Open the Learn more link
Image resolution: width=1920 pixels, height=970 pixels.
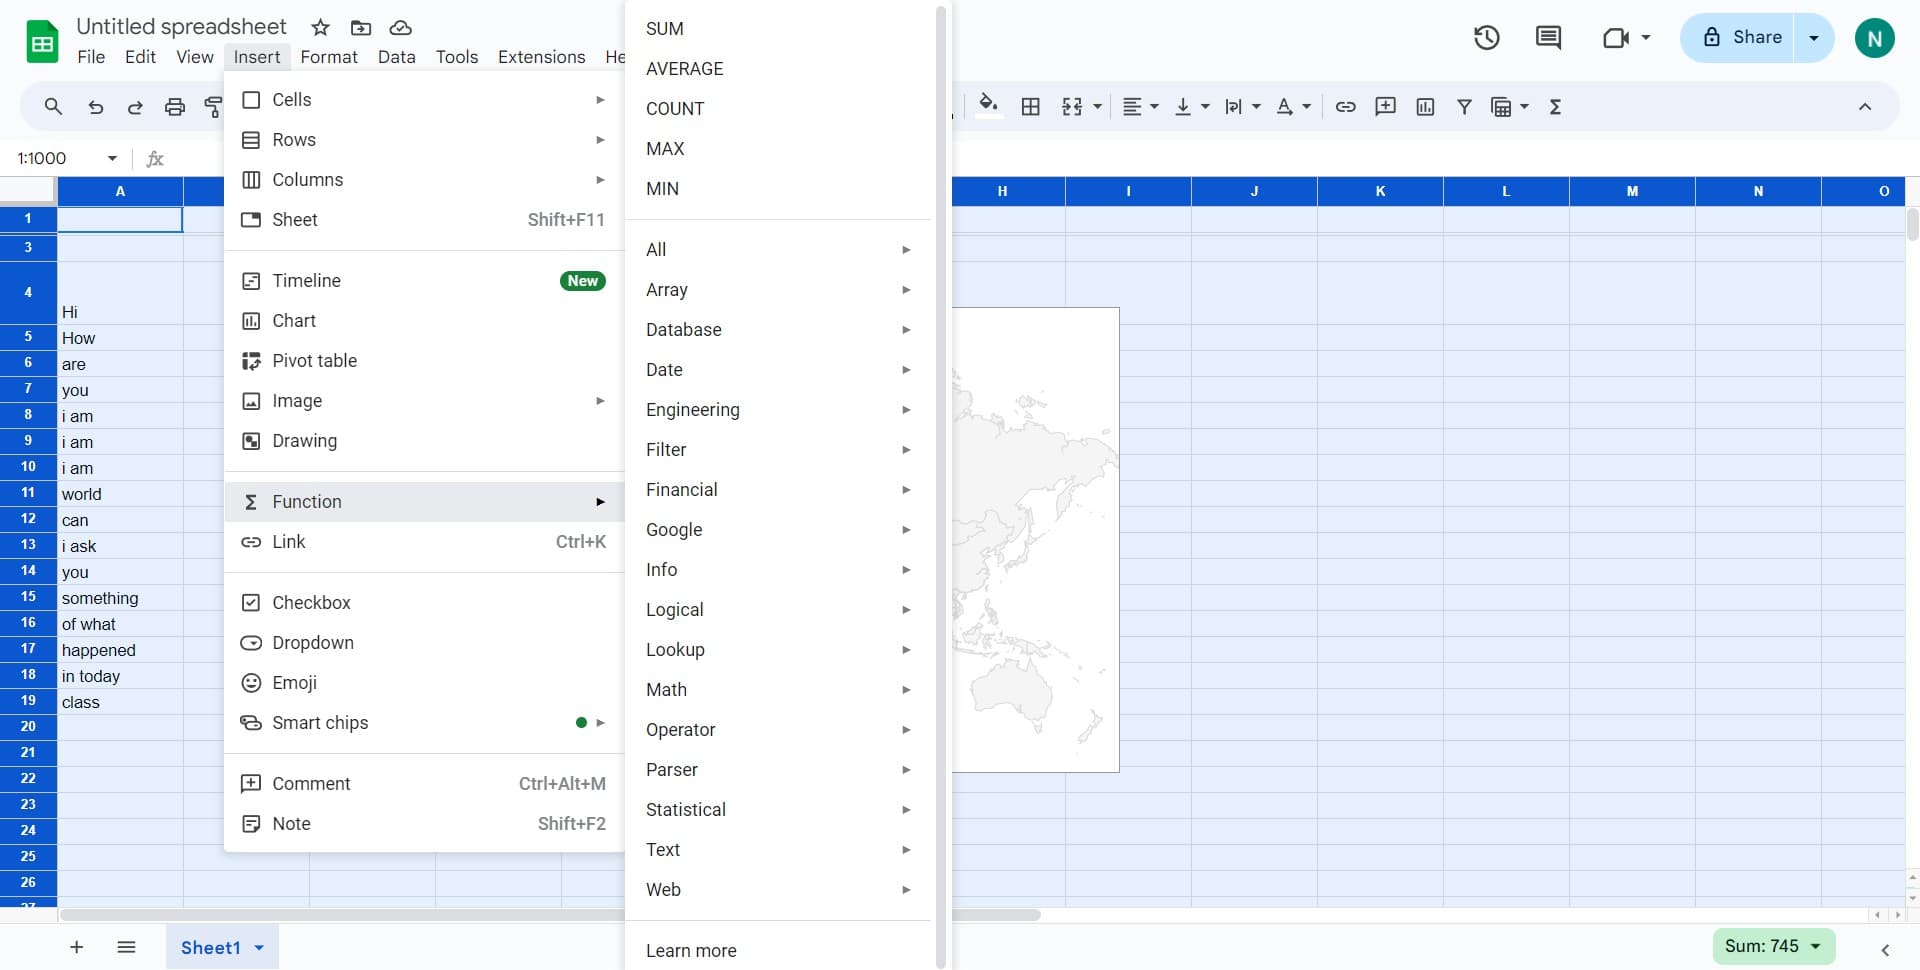click(690, 951)
